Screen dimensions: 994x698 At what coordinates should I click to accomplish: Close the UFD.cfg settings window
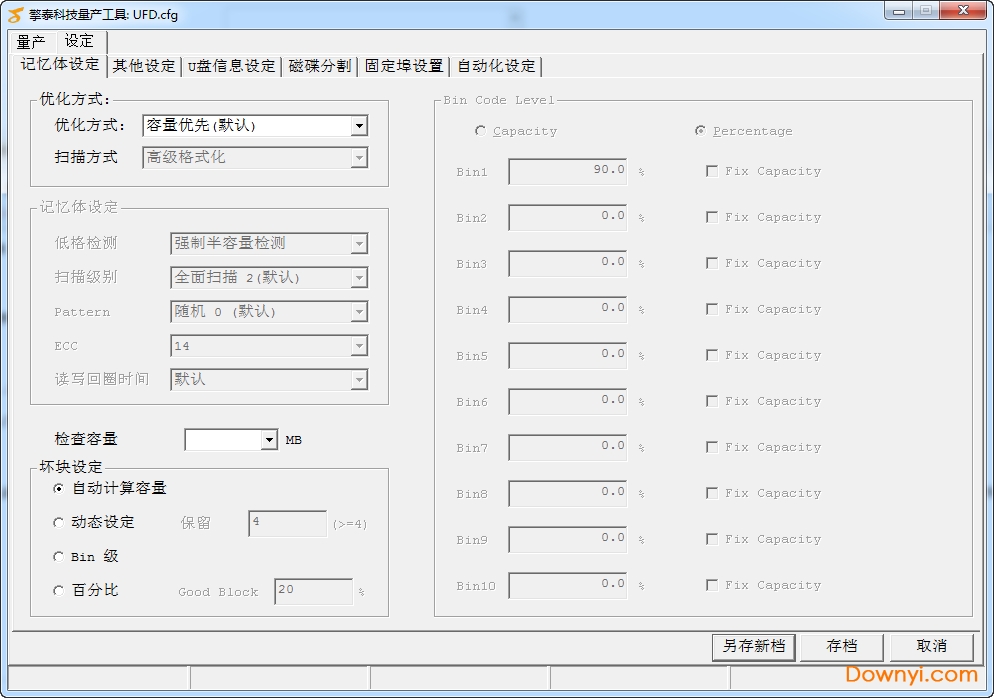click(x=962, y=10)
